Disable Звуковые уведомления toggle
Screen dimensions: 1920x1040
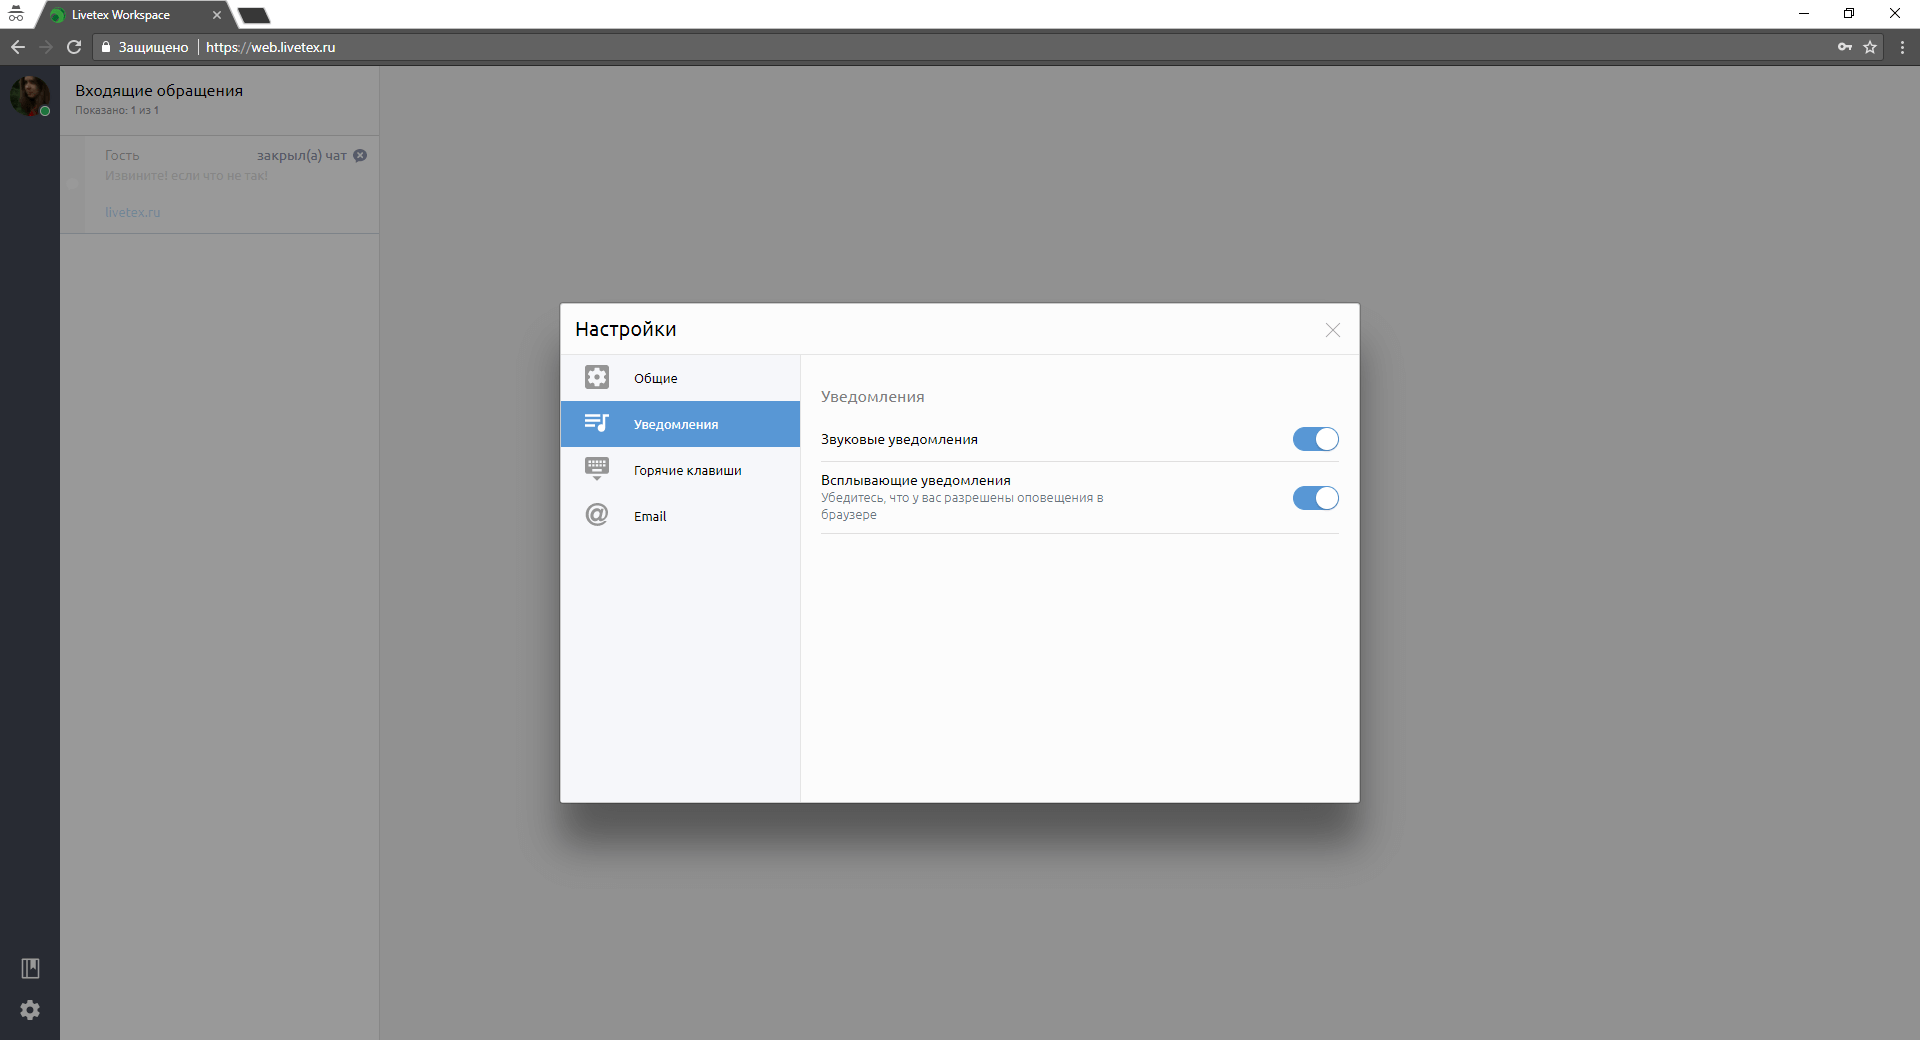click(x=1315, y=439)
